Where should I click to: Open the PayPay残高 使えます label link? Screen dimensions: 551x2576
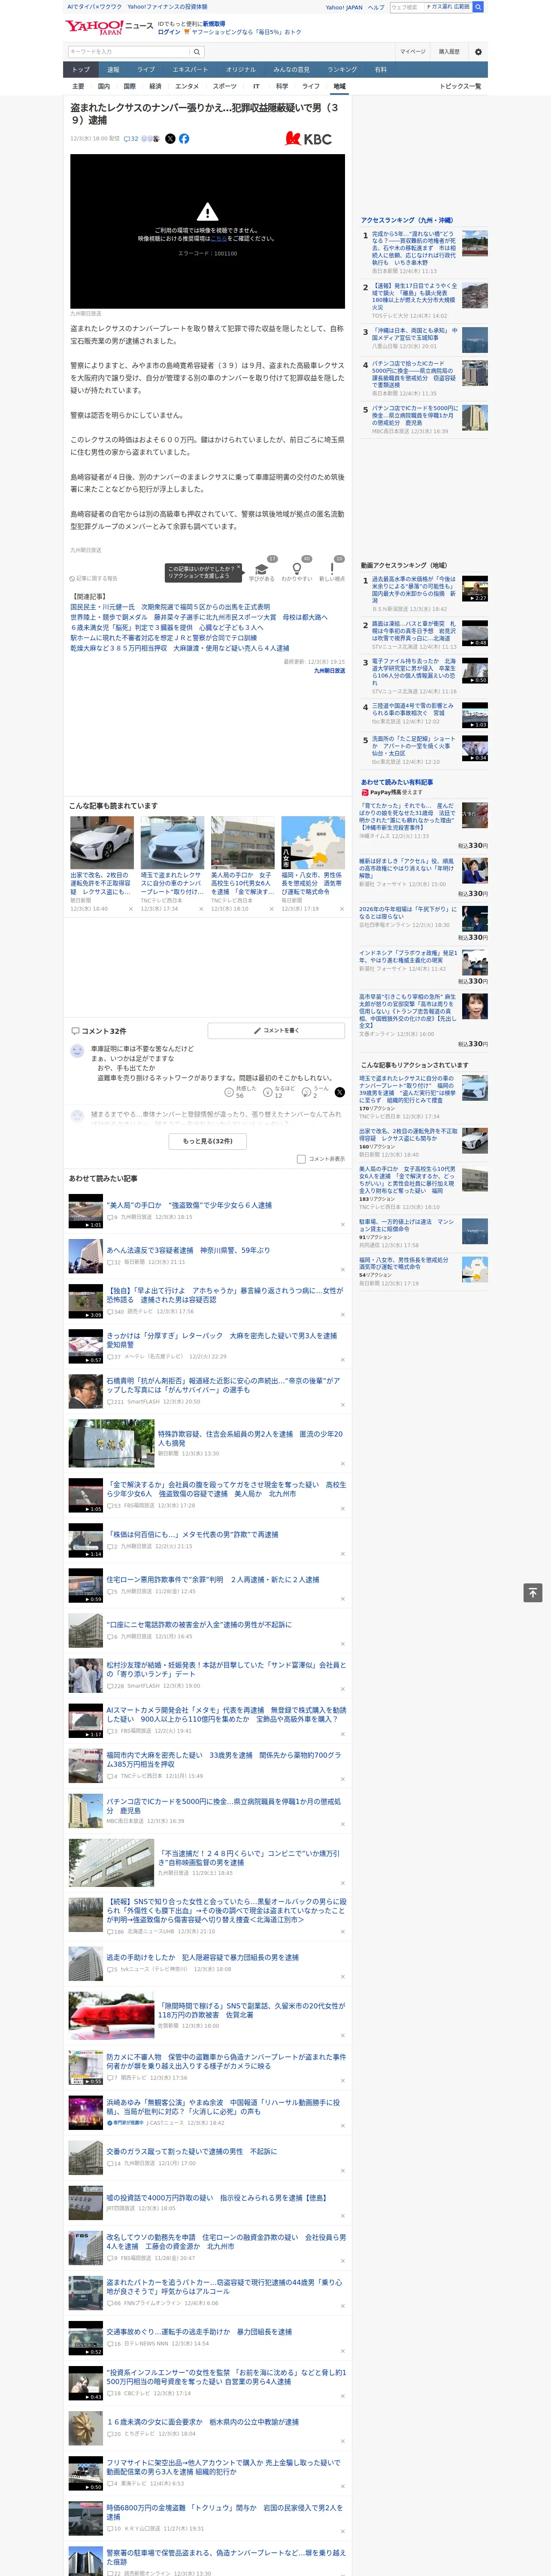(x=392, y=792)
